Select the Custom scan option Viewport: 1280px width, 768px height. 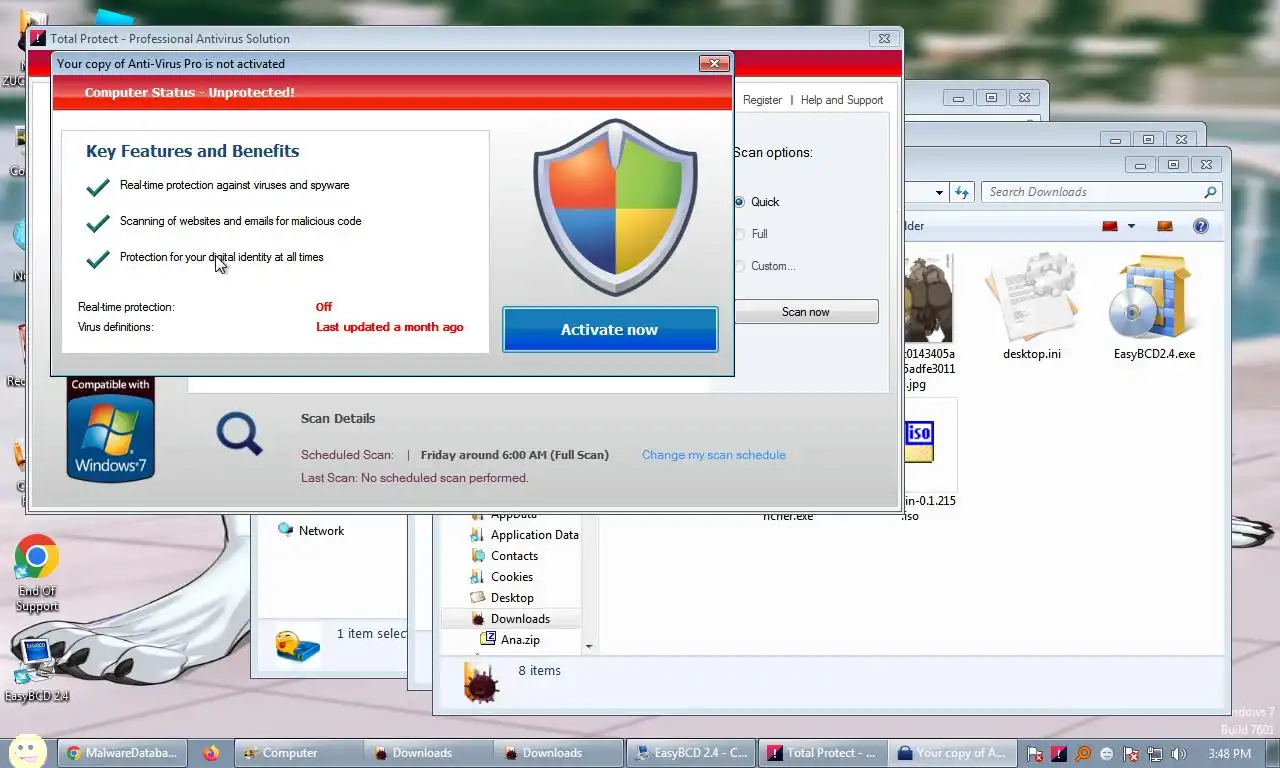(766, 266)
